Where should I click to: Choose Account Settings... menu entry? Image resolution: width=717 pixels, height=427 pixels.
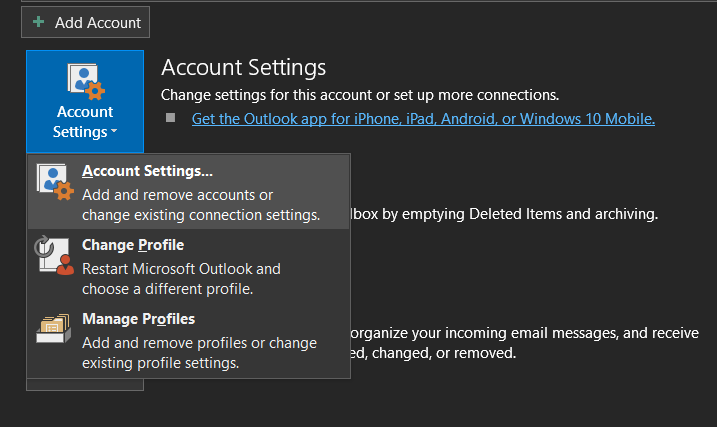189,192
